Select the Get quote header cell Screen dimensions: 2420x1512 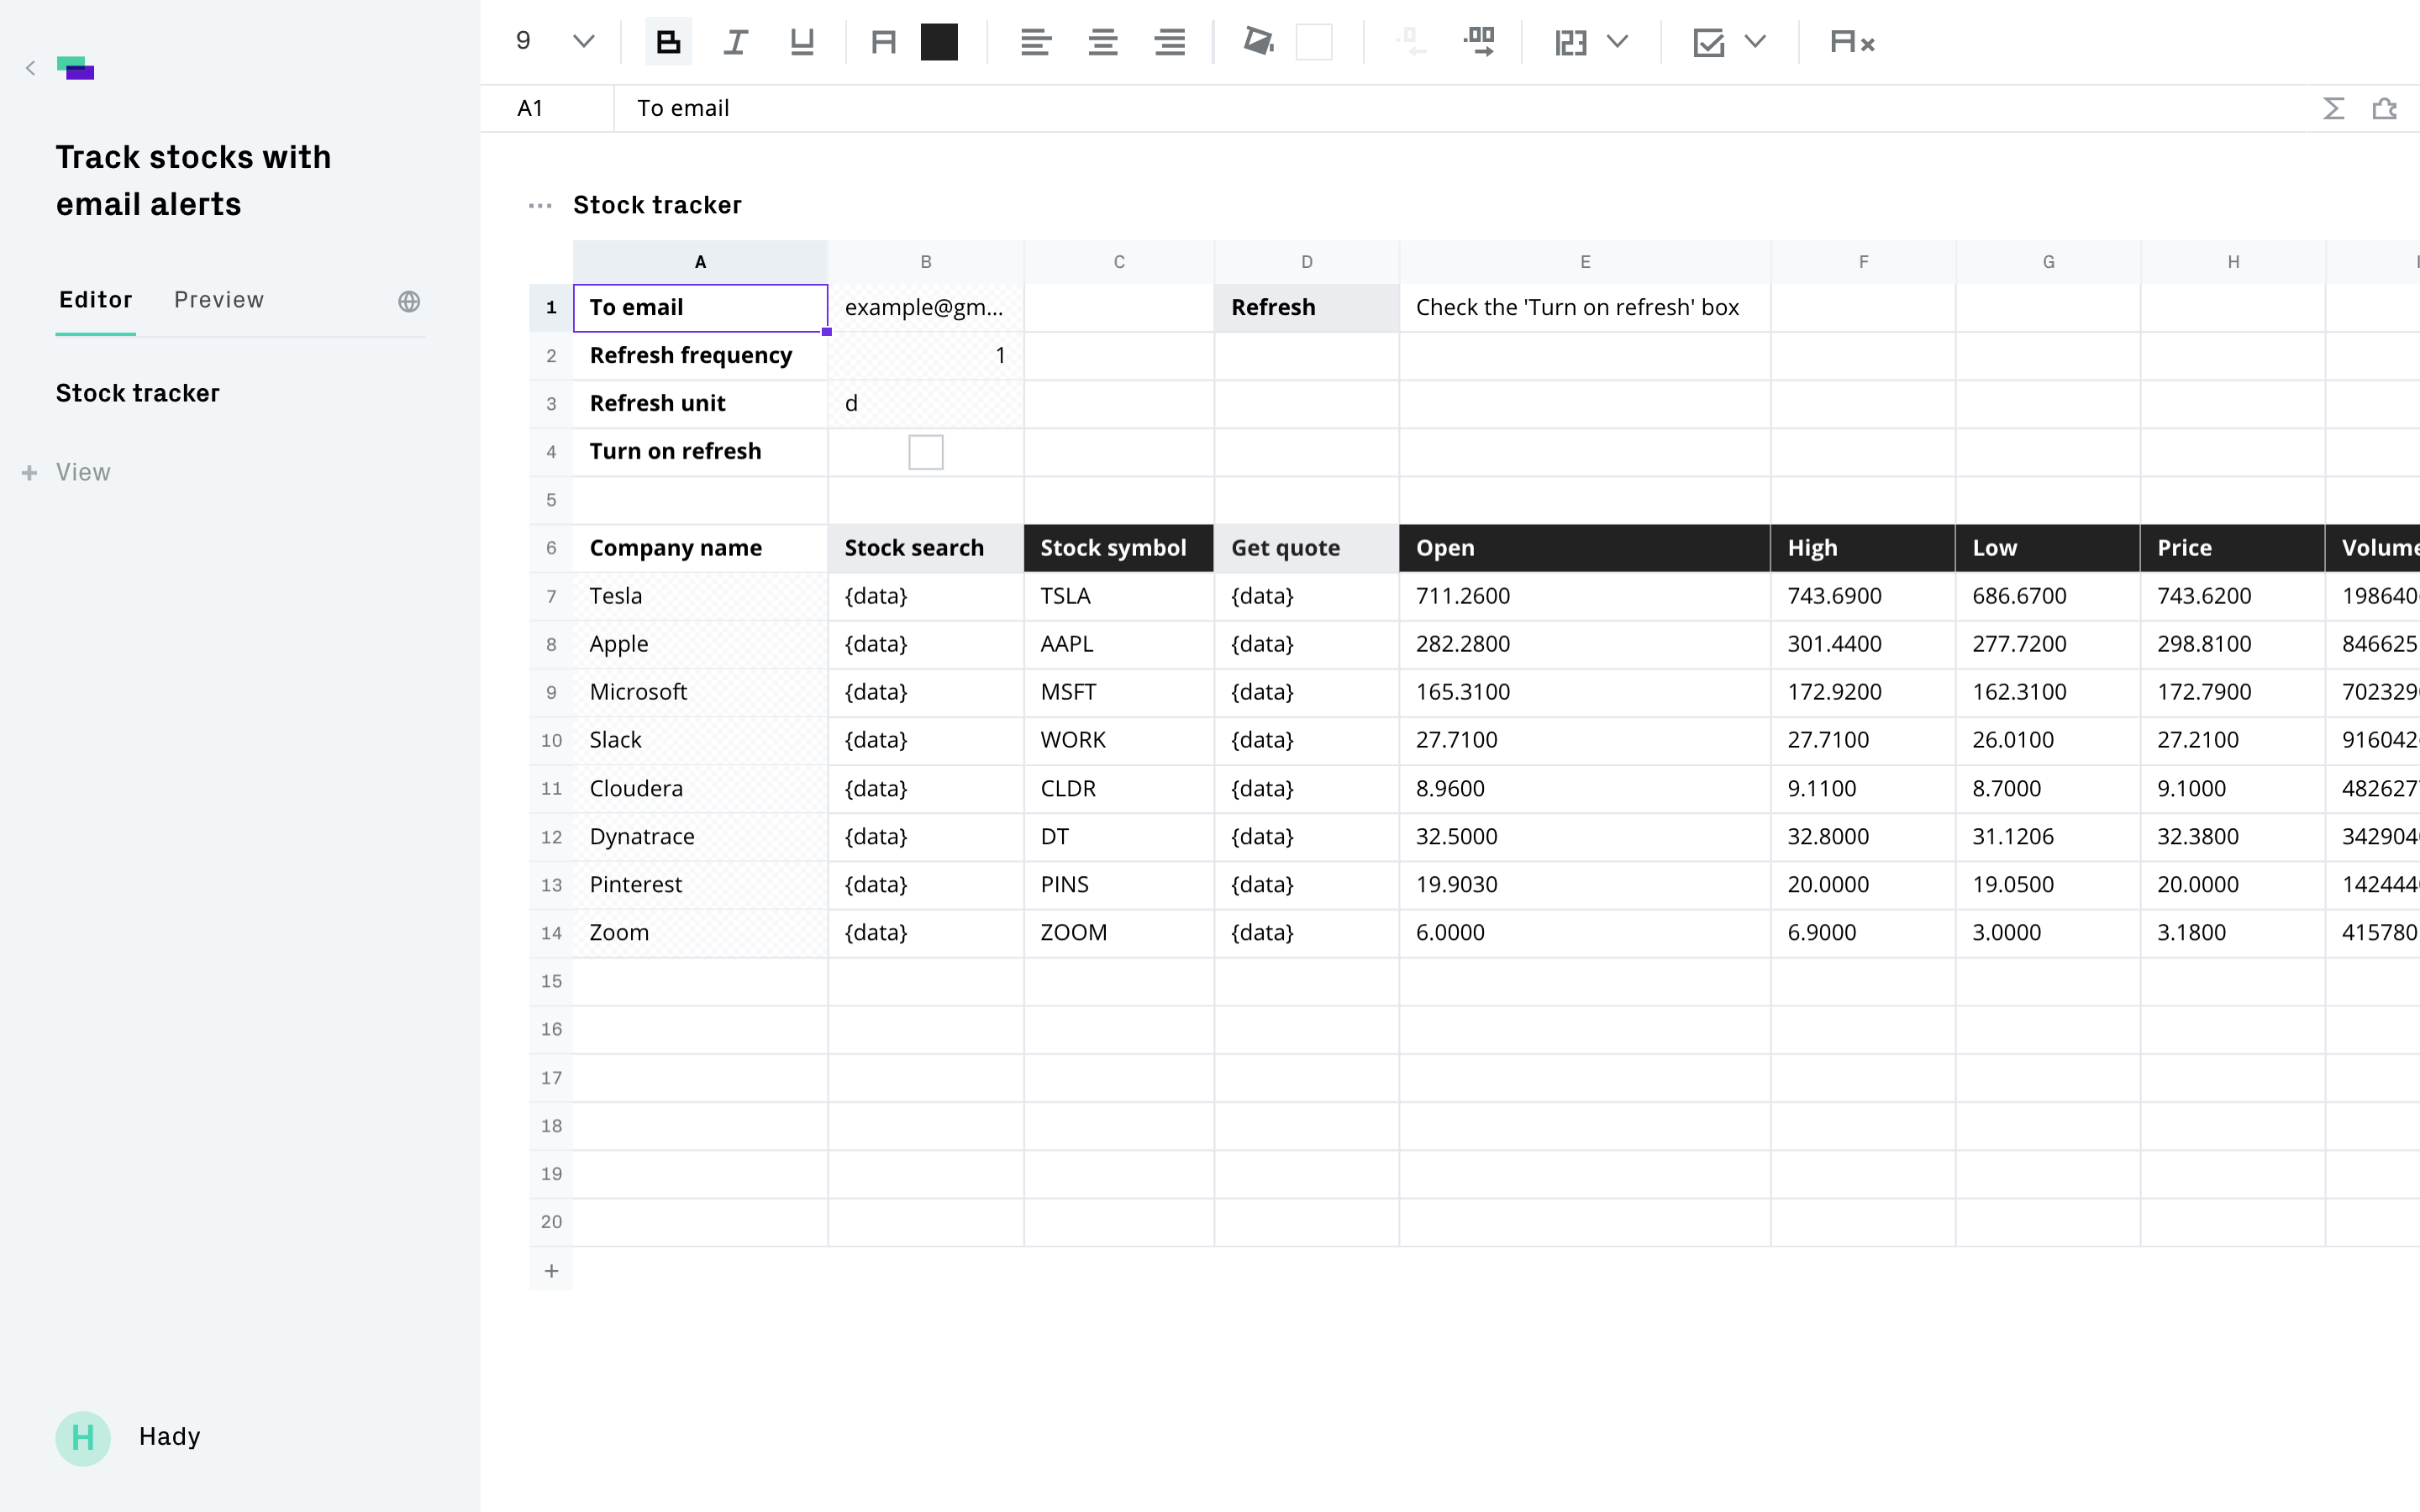click(x=1307, y=548)
